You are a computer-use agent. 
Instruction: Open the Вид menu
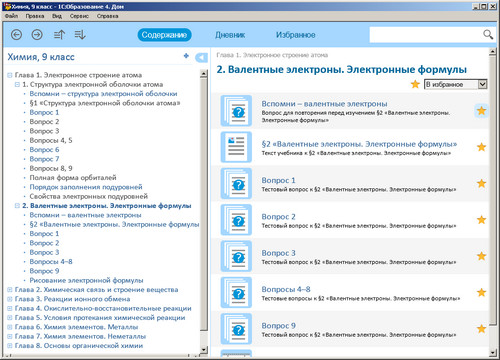pos(57,16)
